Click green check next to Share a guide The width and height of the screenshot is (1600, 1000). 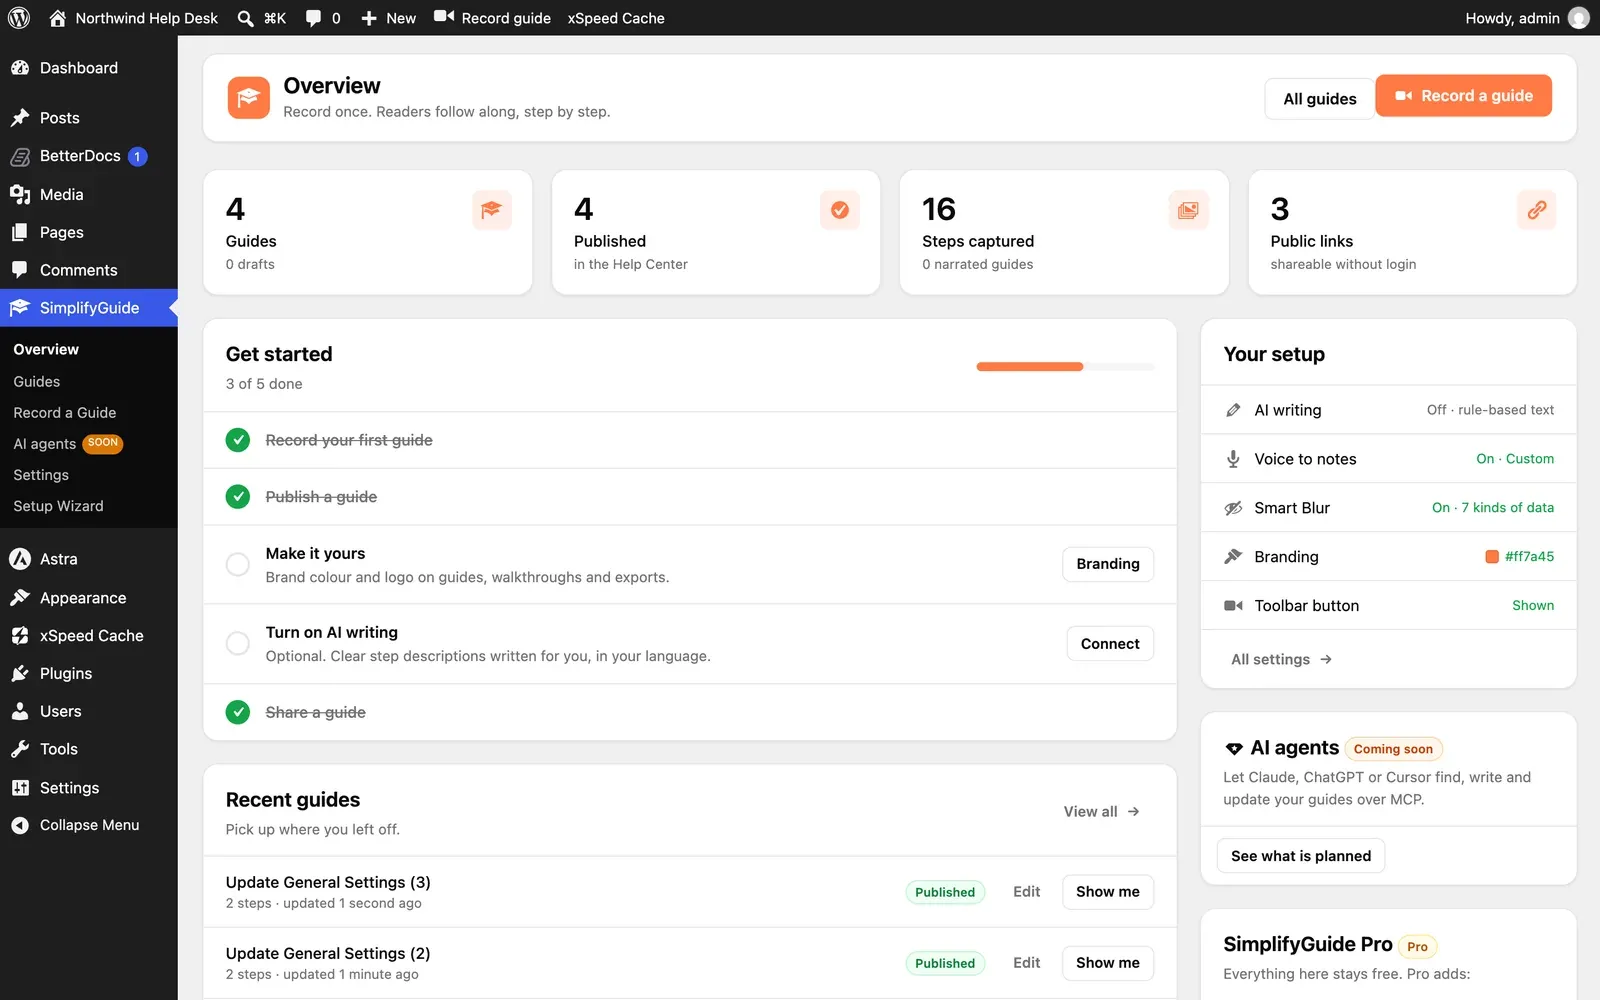tap(238, 712)
